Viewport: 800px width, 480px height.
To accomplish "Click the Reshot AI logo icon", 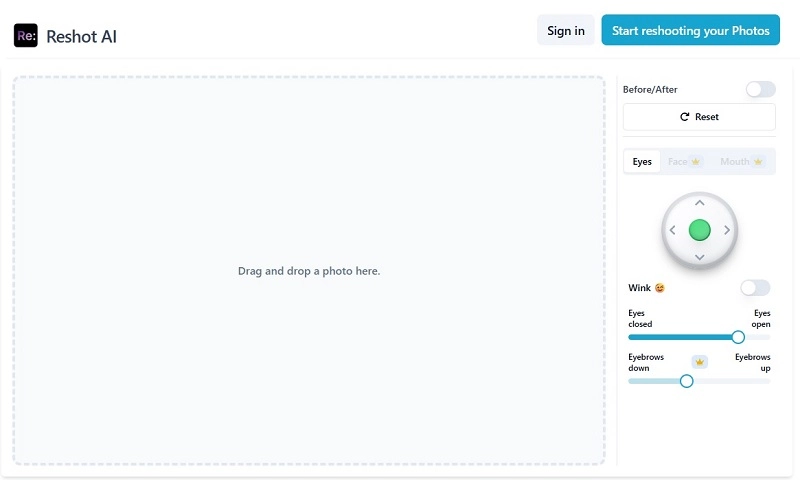I will 25,36.
